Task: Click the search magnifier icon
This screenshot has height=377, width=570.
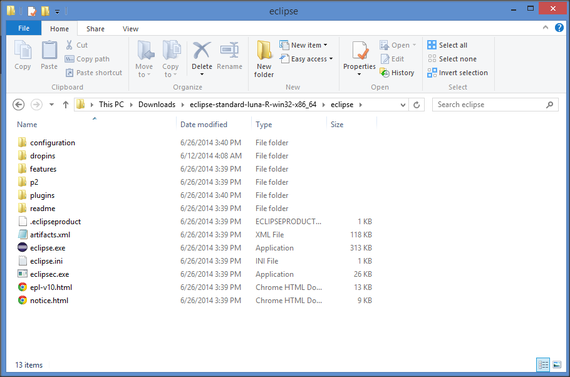Action: (550, 105)
